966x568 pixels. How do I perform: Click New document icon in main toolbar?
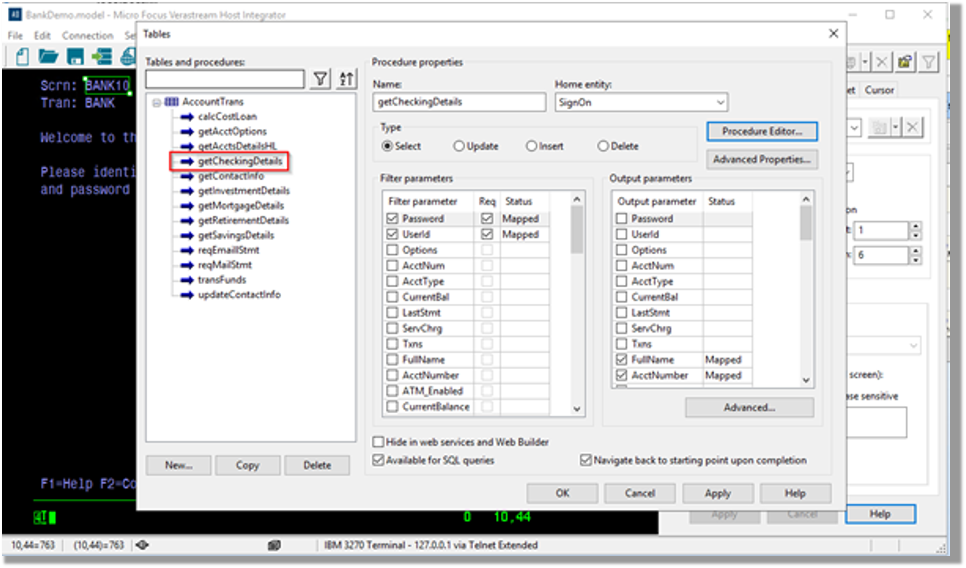(x=23, y=57)
